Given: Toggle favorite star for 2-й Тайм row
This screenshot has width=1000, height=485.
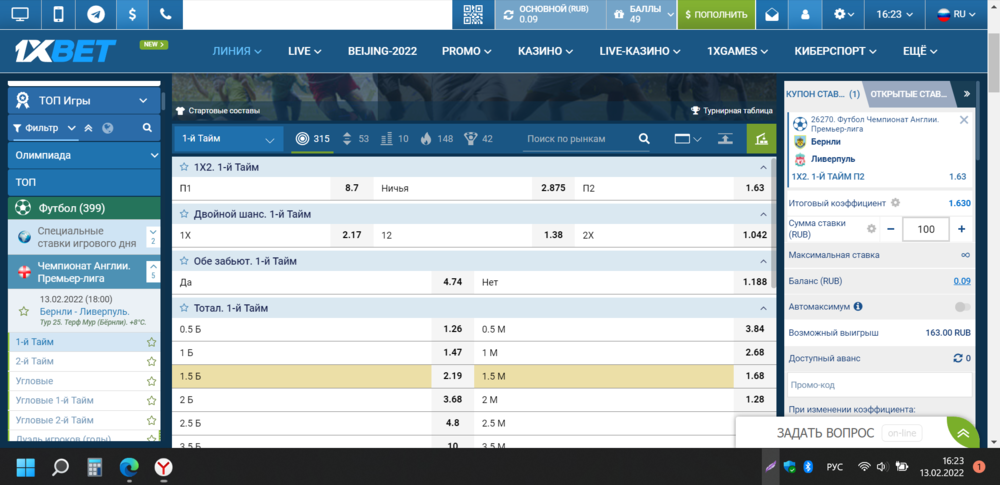Looking at the screenshot, I should 151,362.
